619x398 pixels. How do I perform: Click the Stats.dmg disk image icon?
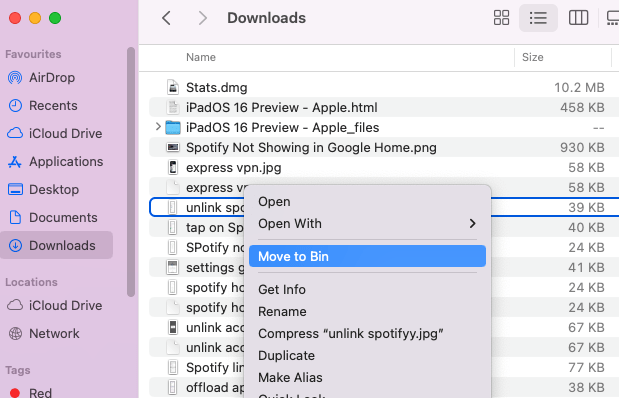[173, 87]
